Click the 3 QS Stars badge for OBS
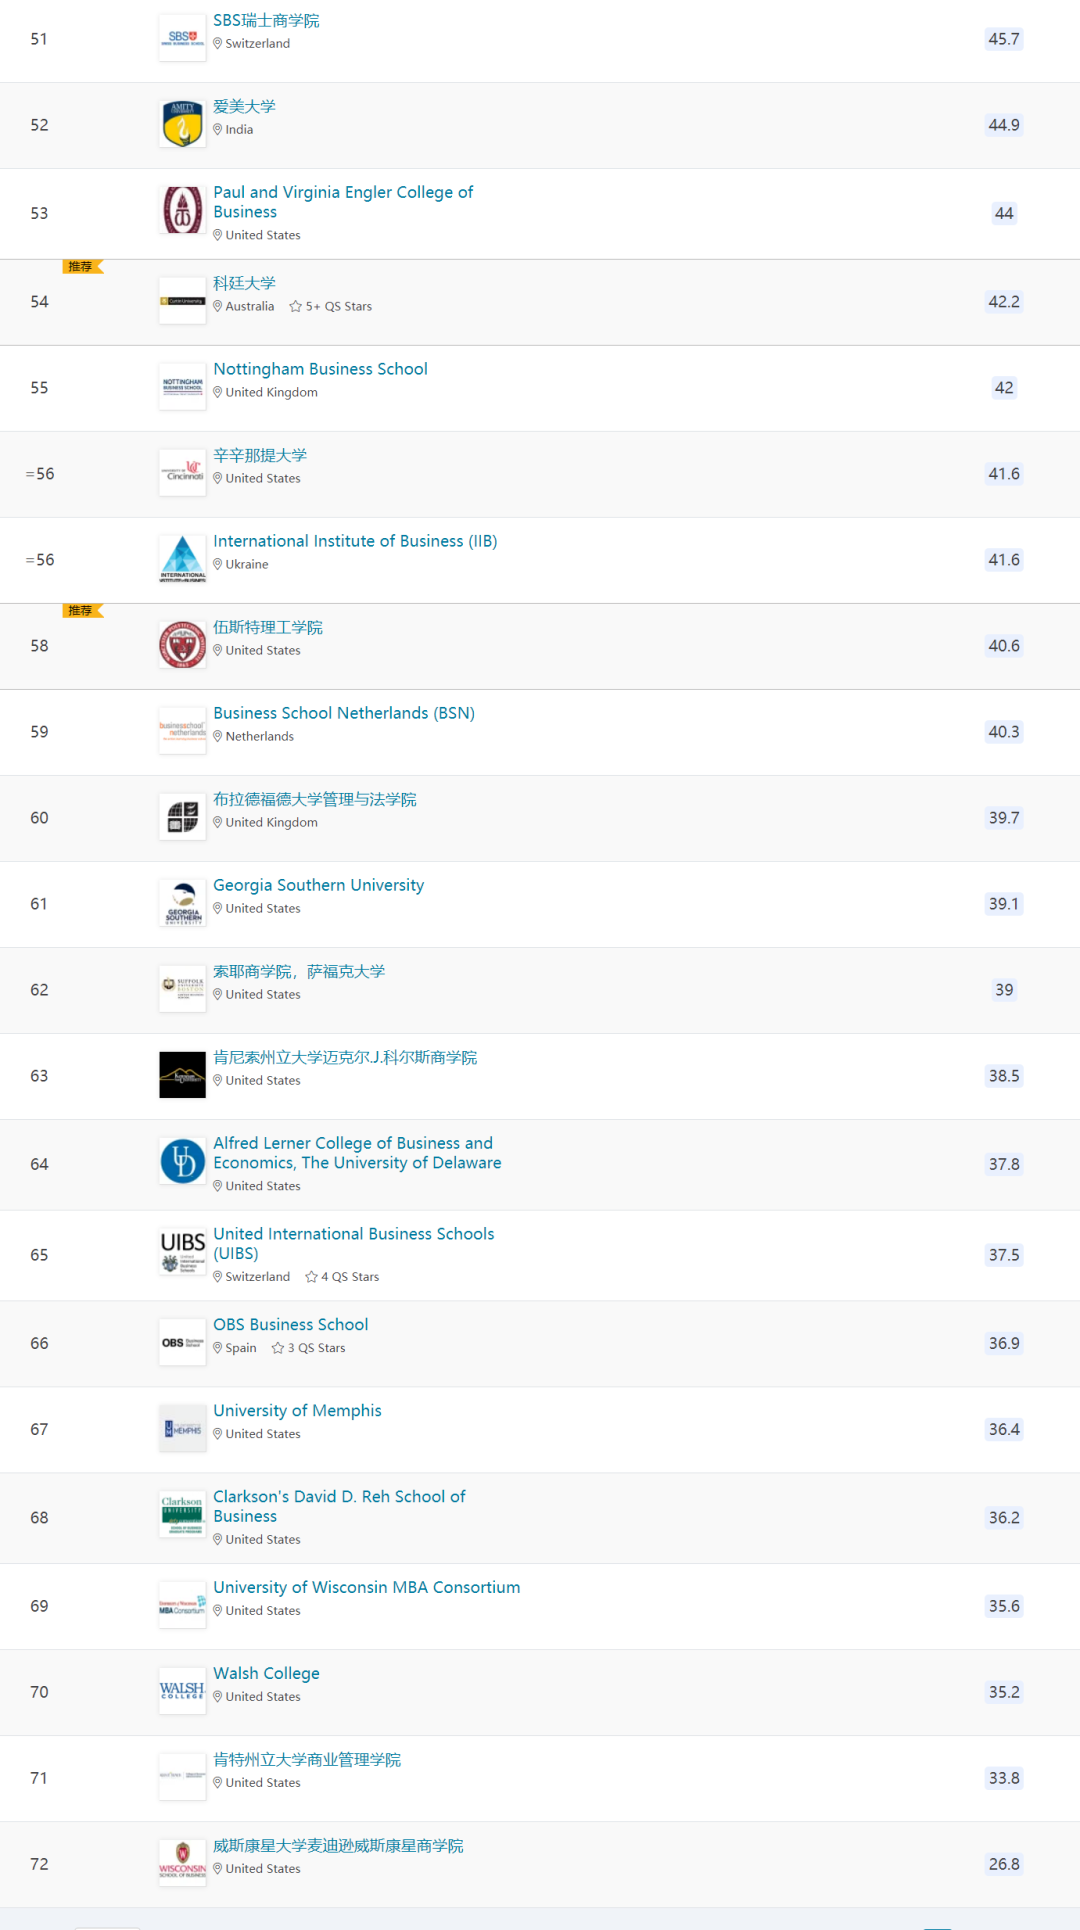 coord(308,1348)
